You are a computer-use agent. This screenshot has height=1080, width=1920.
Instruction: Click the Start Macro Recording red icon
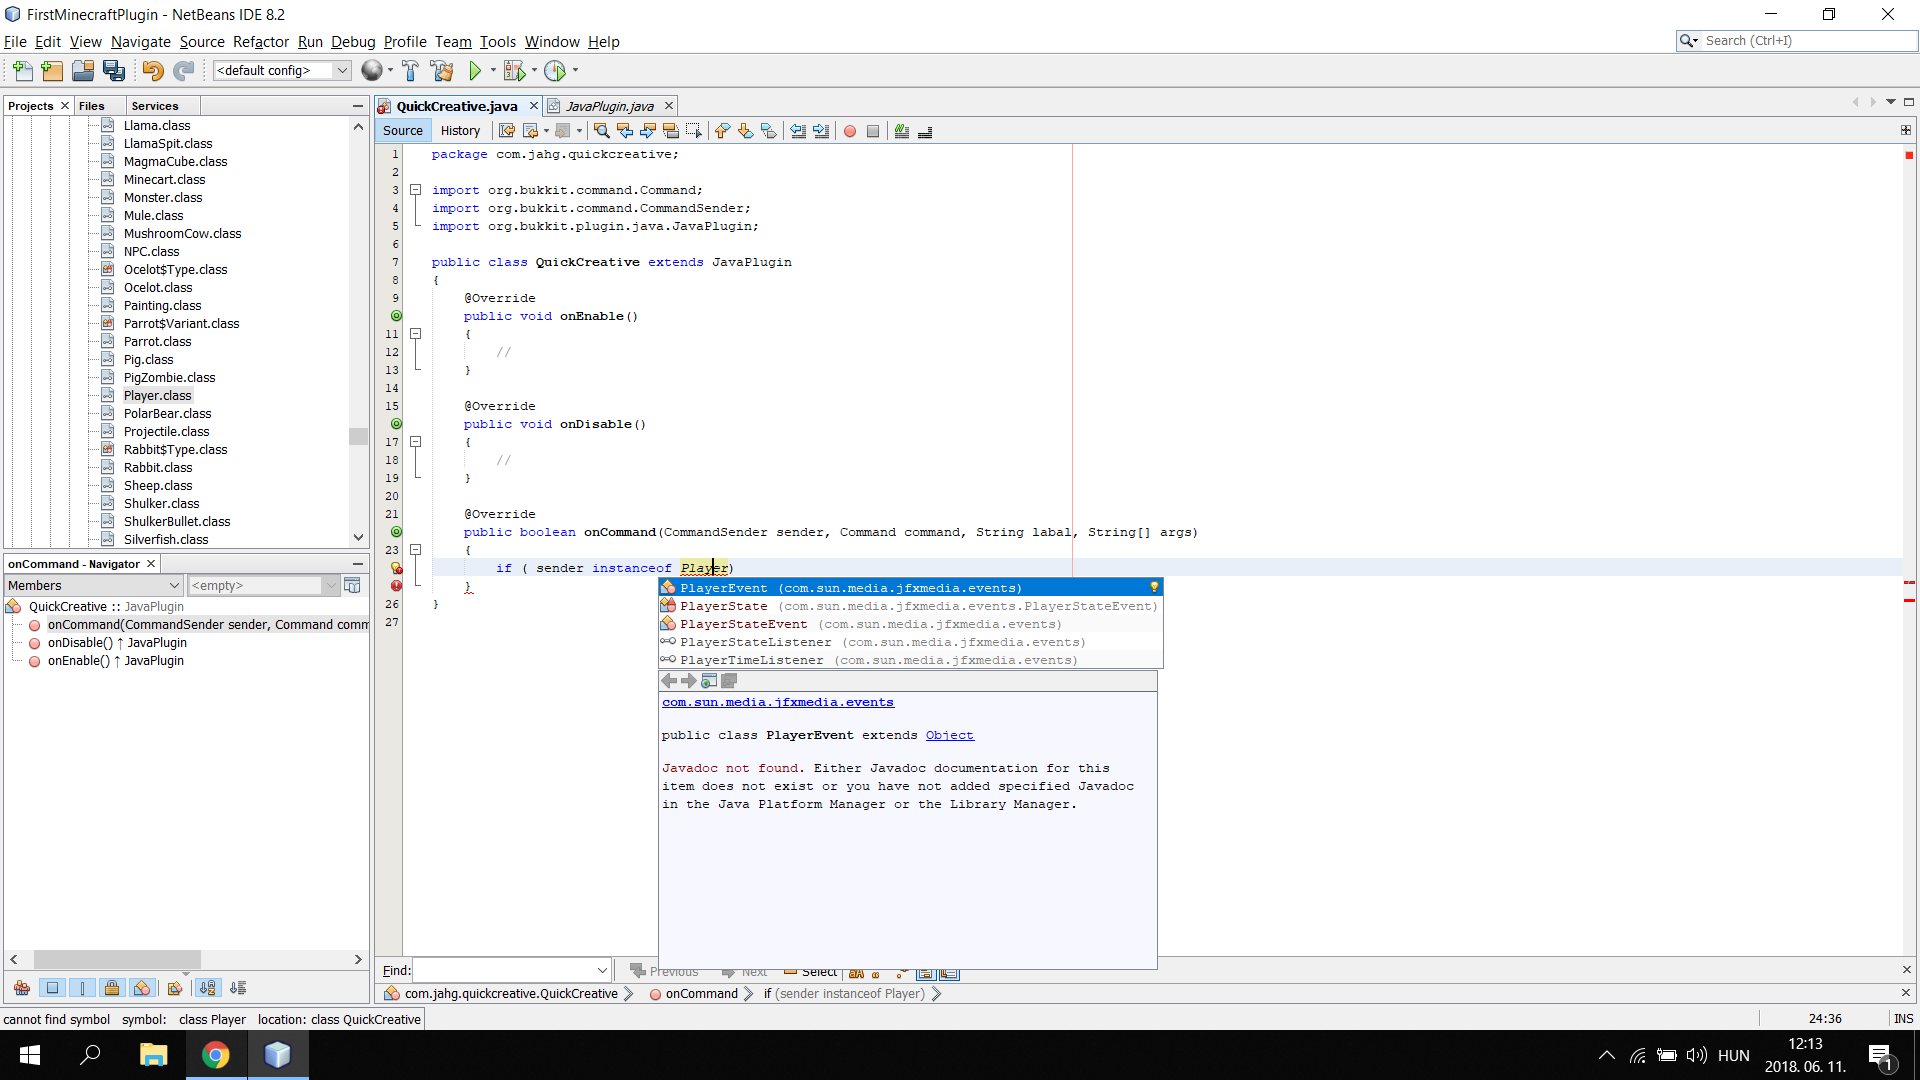click(x=850, y=131)
